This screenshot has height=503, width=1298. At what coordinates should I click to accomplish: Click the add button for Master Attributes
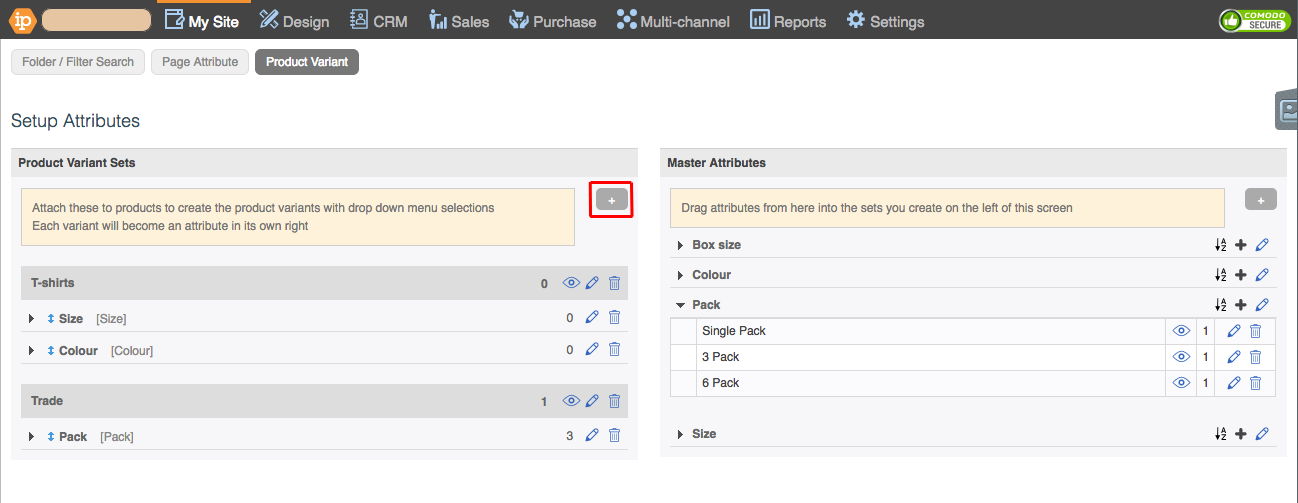click(x=1260, y=200)
